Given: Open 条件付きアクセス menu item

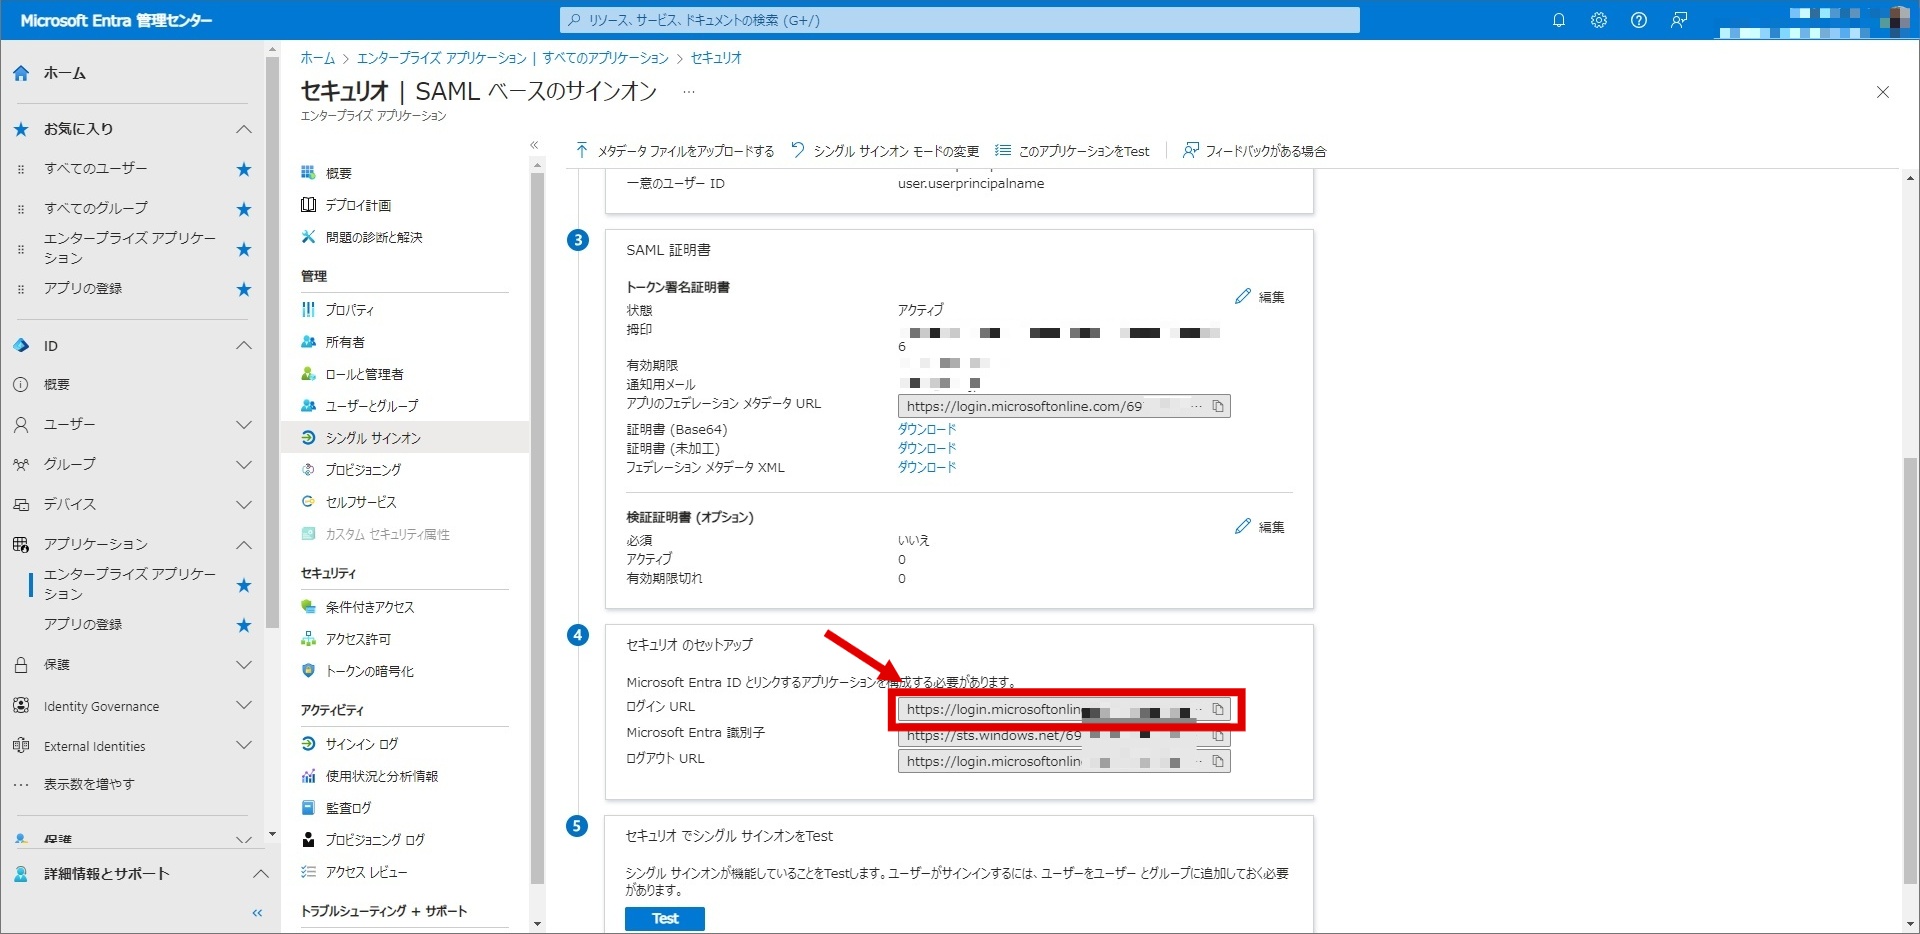Looking at the screenshot, I should click(369, 607).
